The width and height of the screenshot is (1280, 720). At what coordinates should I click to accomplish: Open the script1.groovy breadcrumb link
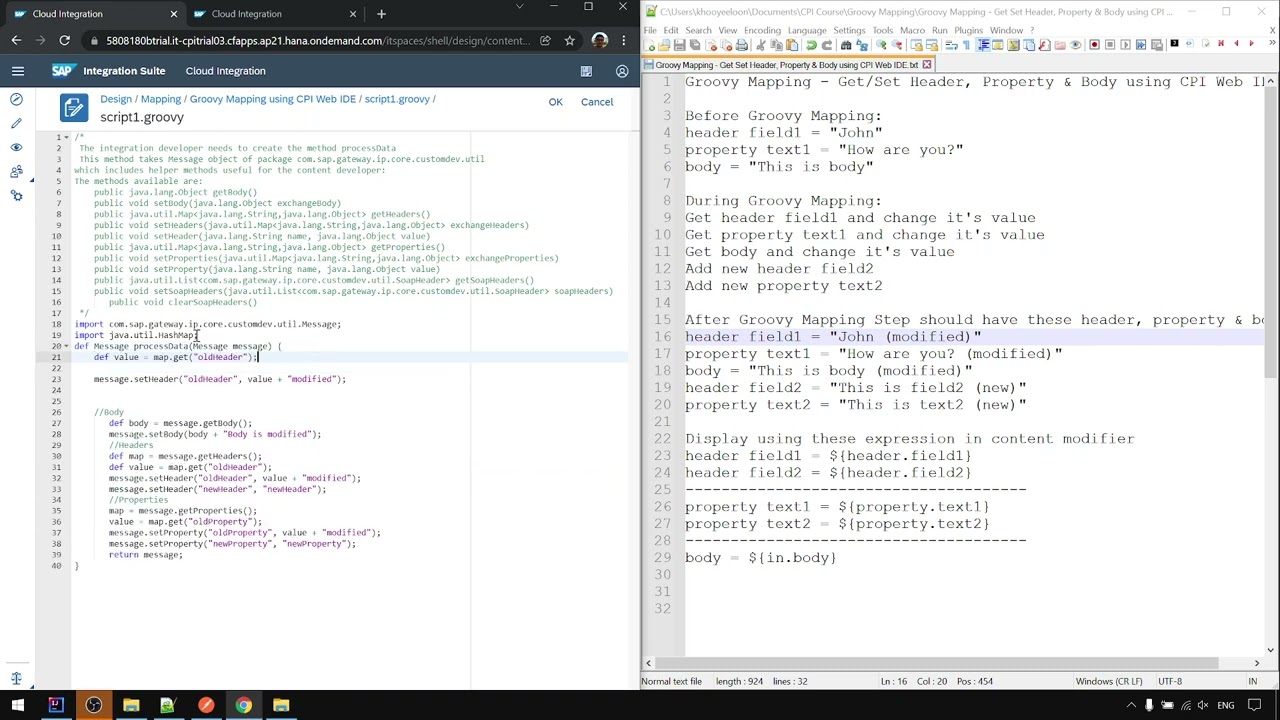397,99
